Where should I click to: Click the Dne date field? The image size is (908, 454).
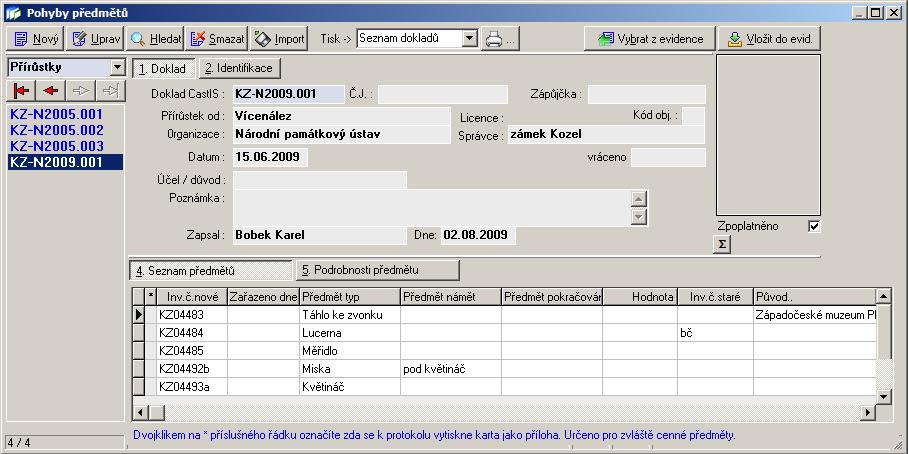pos(478,235)
